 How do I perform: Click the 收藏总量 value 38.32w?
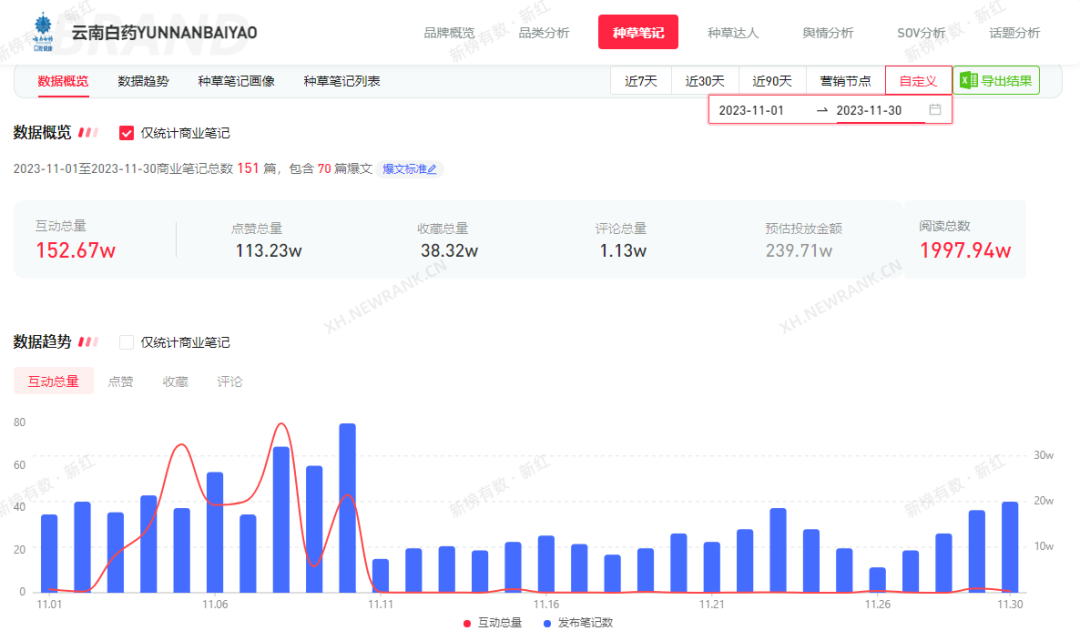pyautogui.click(x=449, y=251)
